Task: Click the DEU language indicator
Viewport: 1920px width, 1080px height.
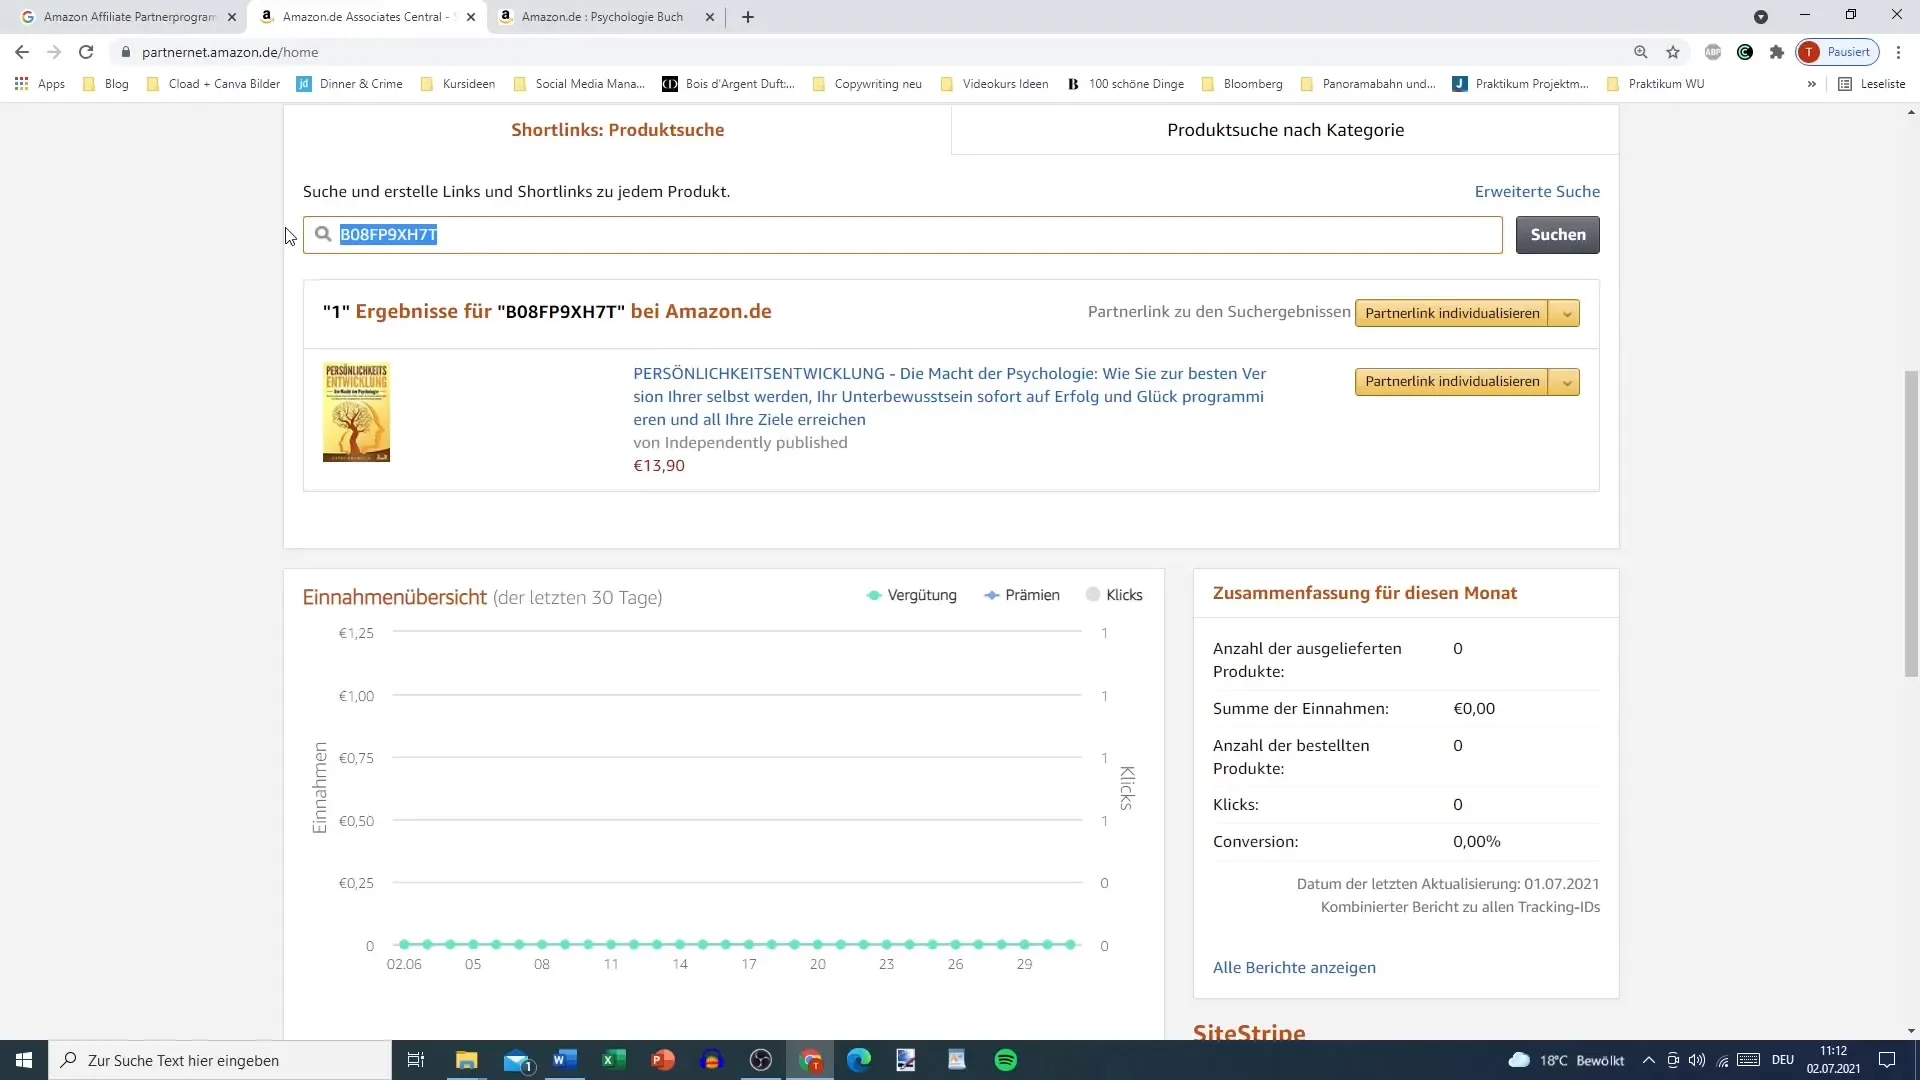Action: (x=1782, y=1060)
